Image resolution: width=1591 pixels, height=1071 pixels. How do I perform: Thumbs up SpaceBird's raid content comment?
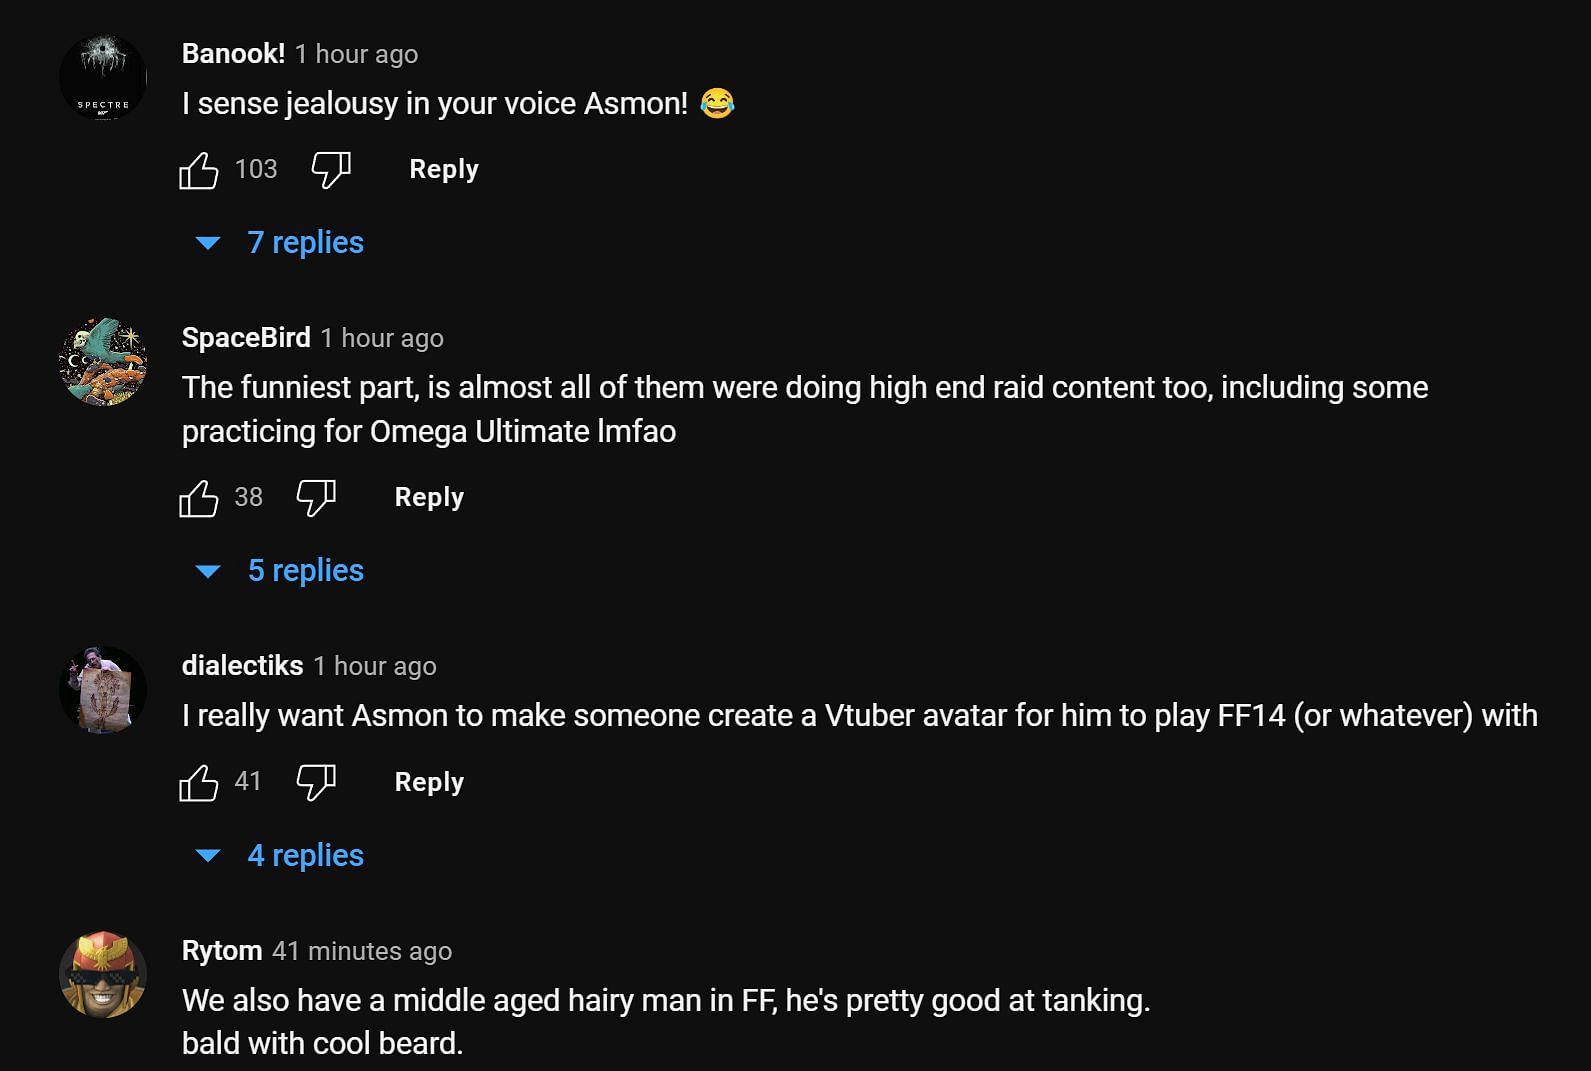coord(198,498)
